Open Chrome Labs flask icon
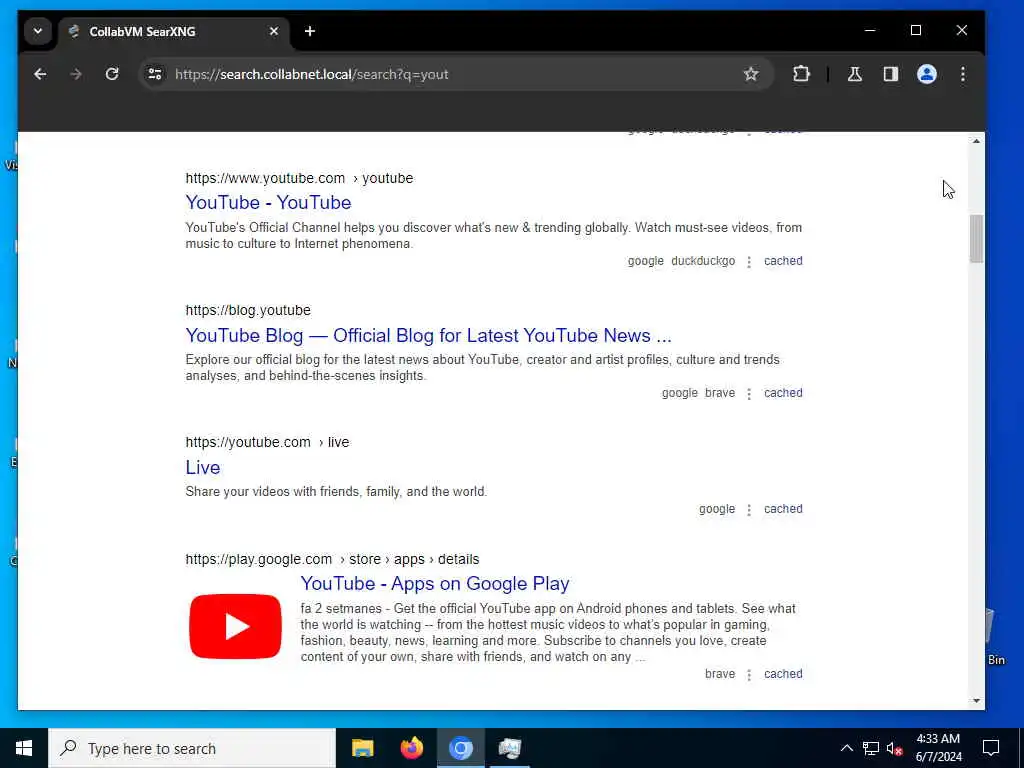This screenshot has width=1024, height=768. pos(855,74)
